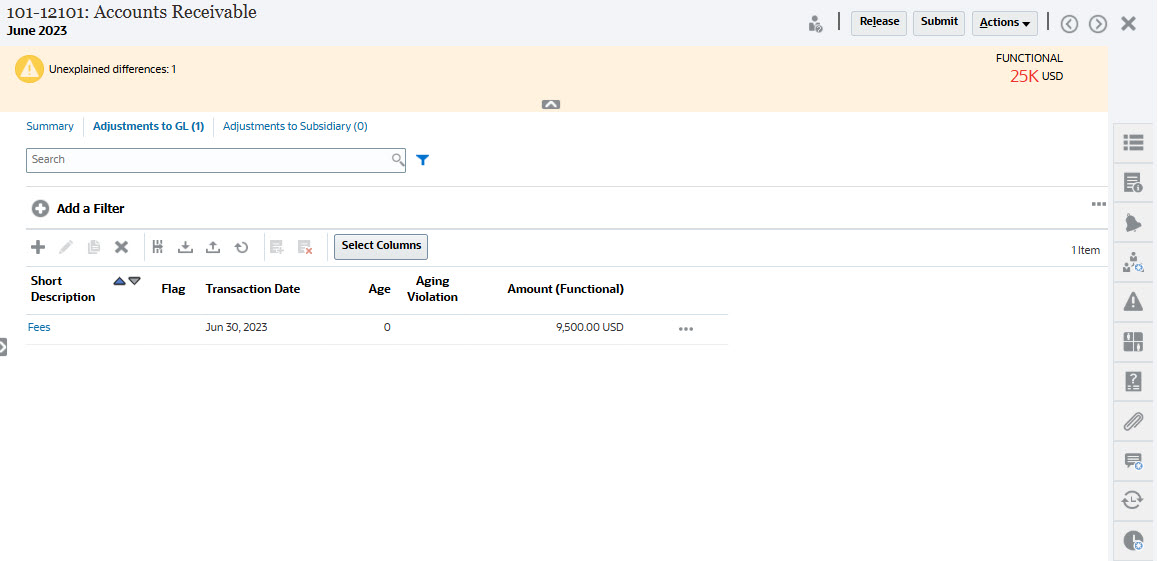Click the blue filter funnel icon
The width and height of the screenshot is (1158, 561).
(422, 159)
